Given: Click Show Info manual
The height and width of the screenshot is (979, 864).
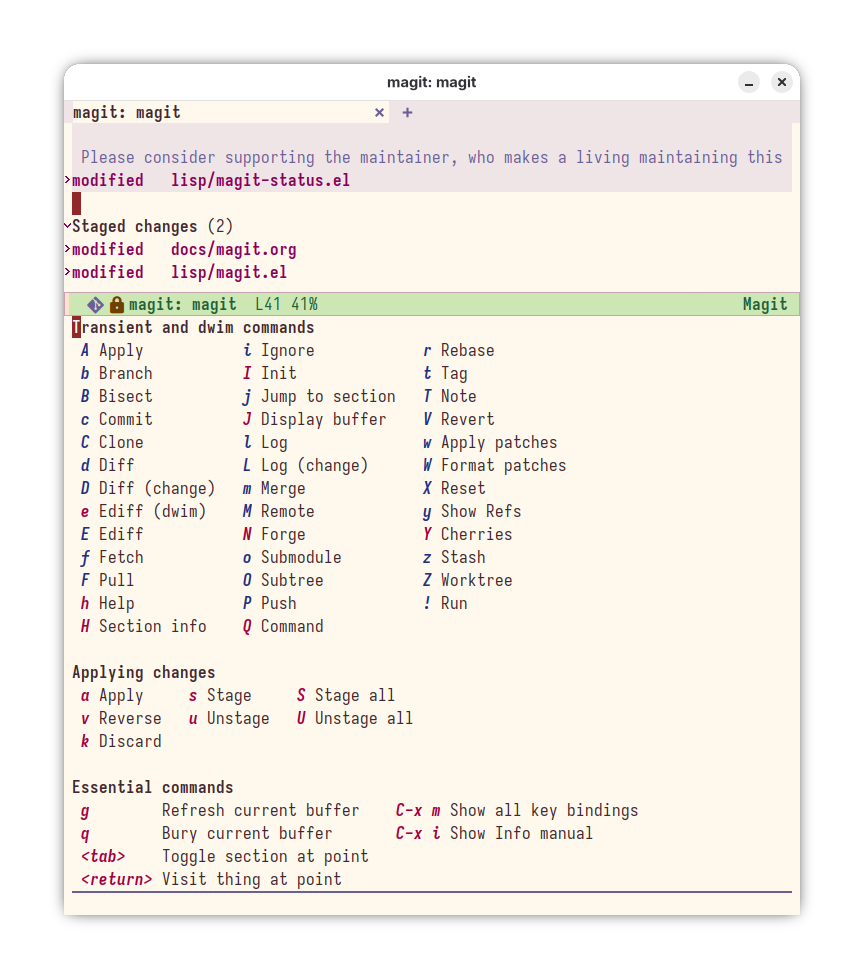Looking at the screenshot, I should 494,834.
